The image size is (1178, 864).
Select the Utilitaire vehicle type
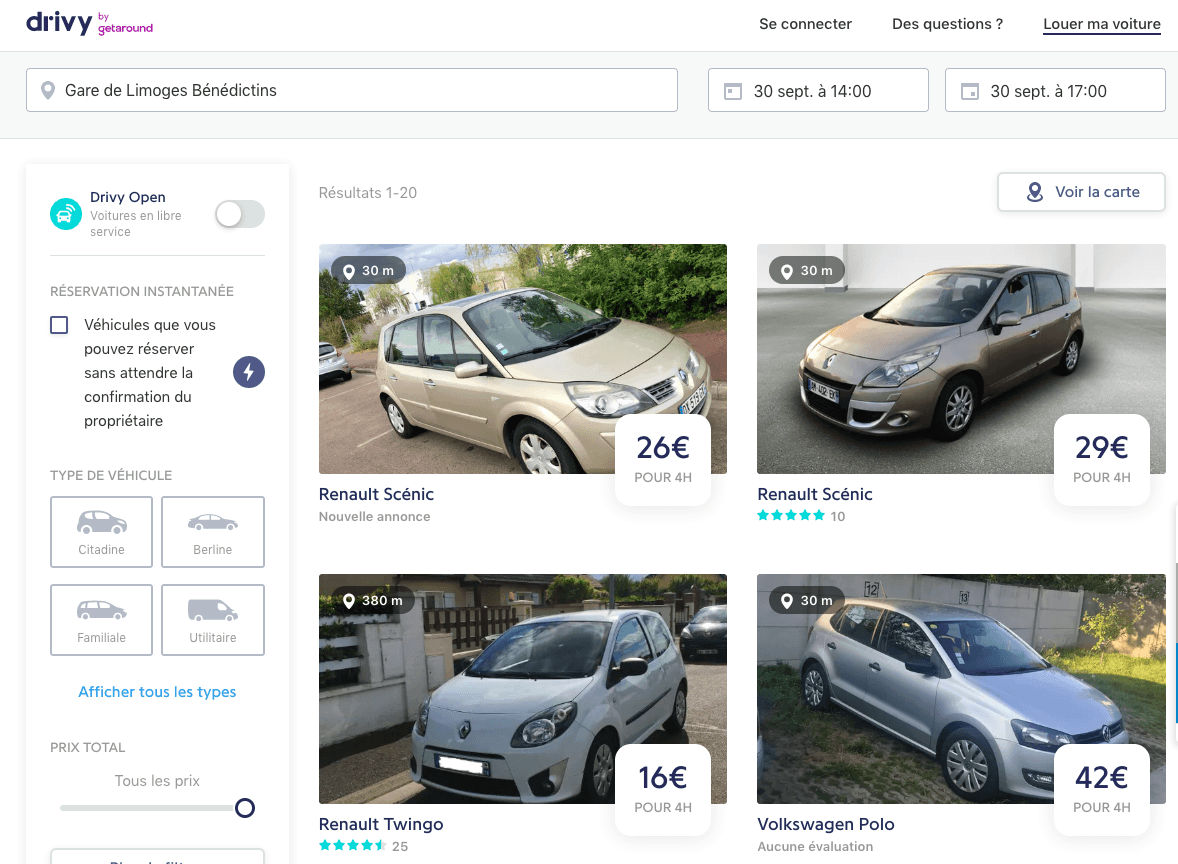[213, 620]
